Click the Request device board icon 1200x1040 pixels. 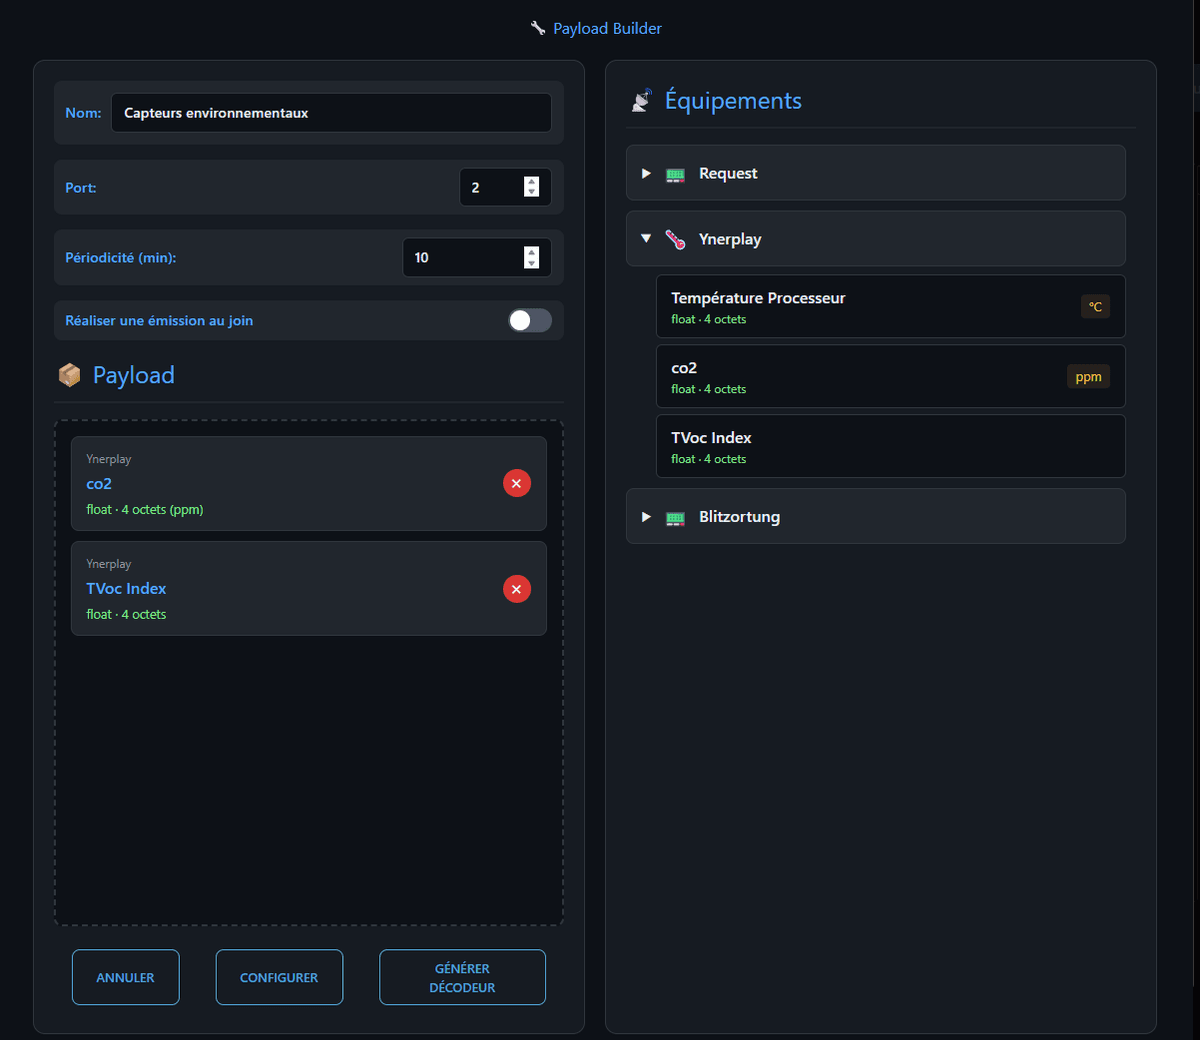[x=675, y=174]
